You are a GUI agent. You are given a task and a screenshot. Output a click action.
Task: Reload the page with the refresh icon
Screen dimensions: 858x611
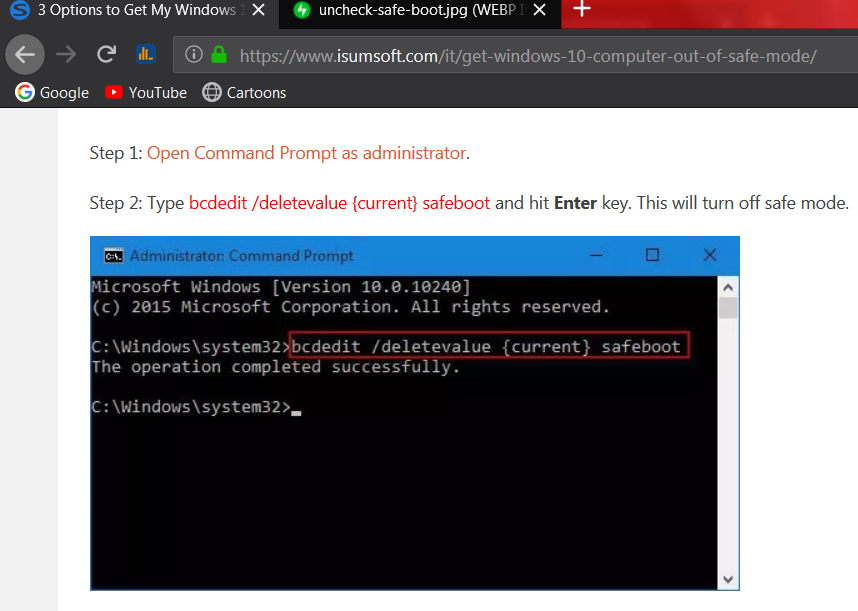click(106, 54)
